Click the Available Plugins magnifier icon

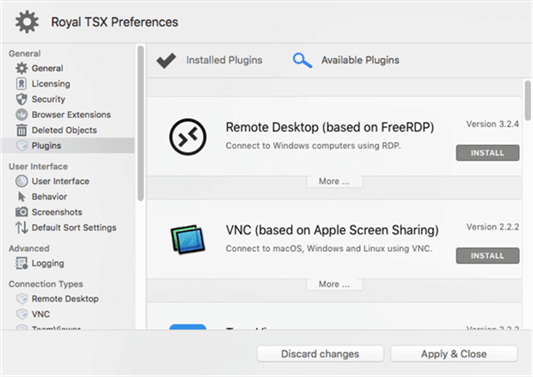[302, 61]
